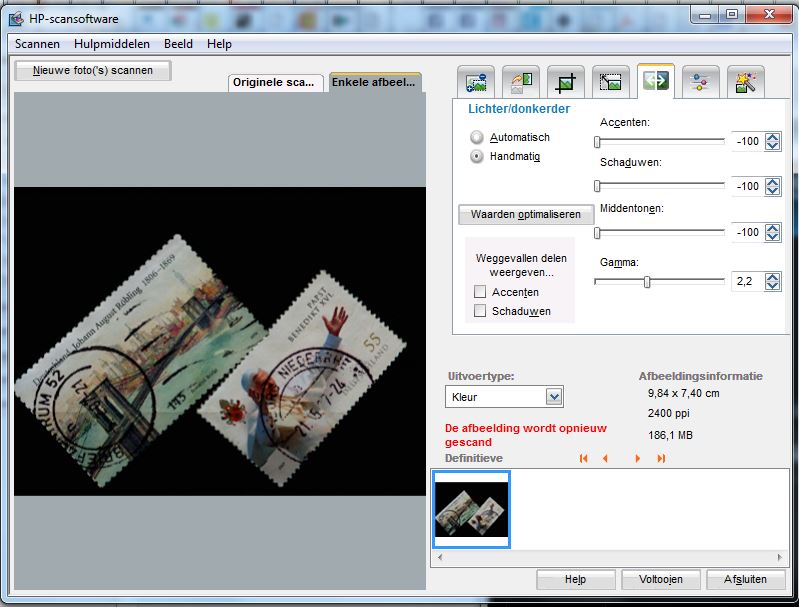Increase the Middentonen value with up arrow
799x607 pixels.
[773, 228]
